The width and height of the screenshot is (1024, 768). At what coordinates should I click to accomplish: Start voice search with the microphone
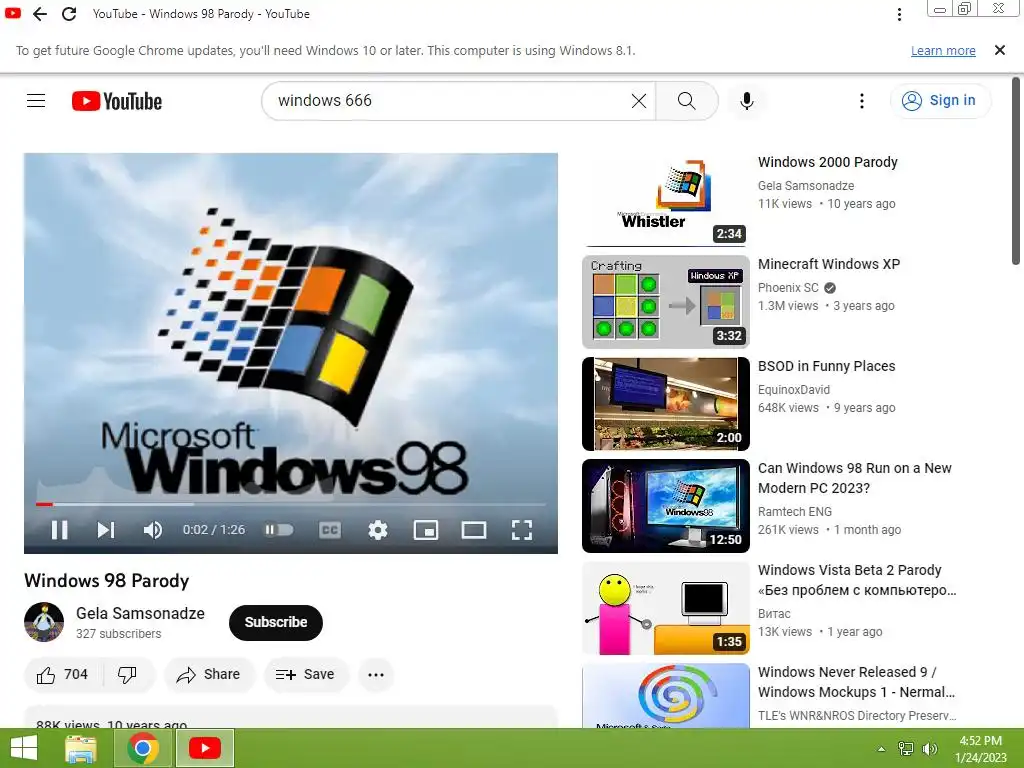(x=747, y=101)
